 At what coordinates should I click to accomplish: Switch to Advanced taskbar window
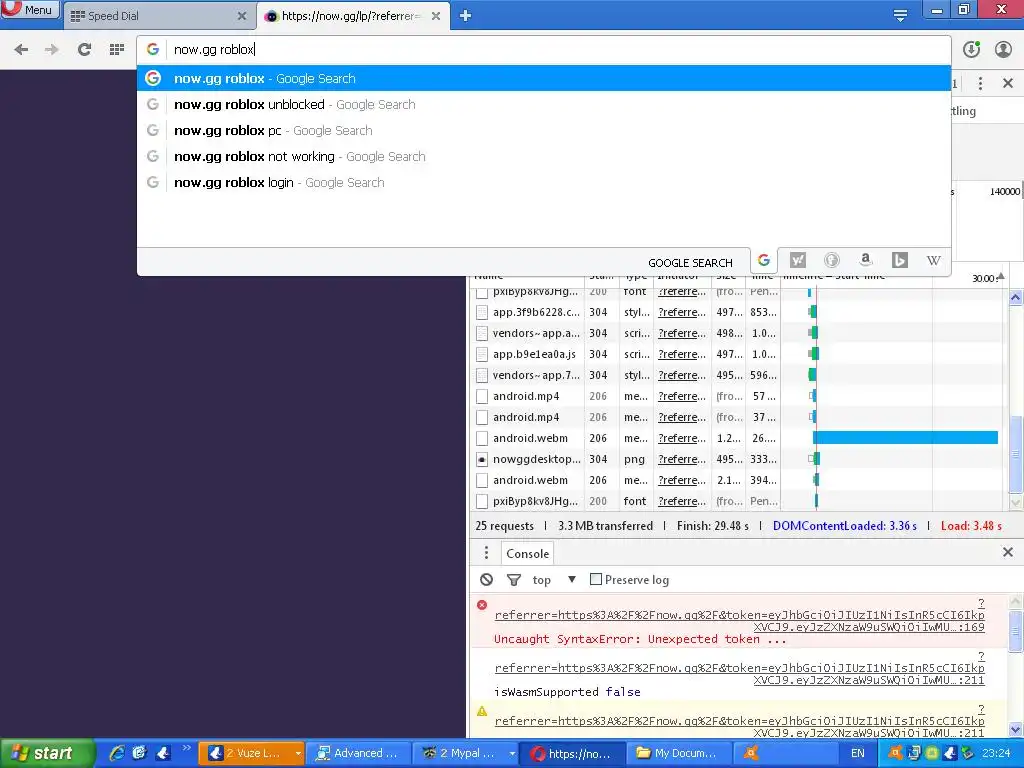tap(357, 753)
